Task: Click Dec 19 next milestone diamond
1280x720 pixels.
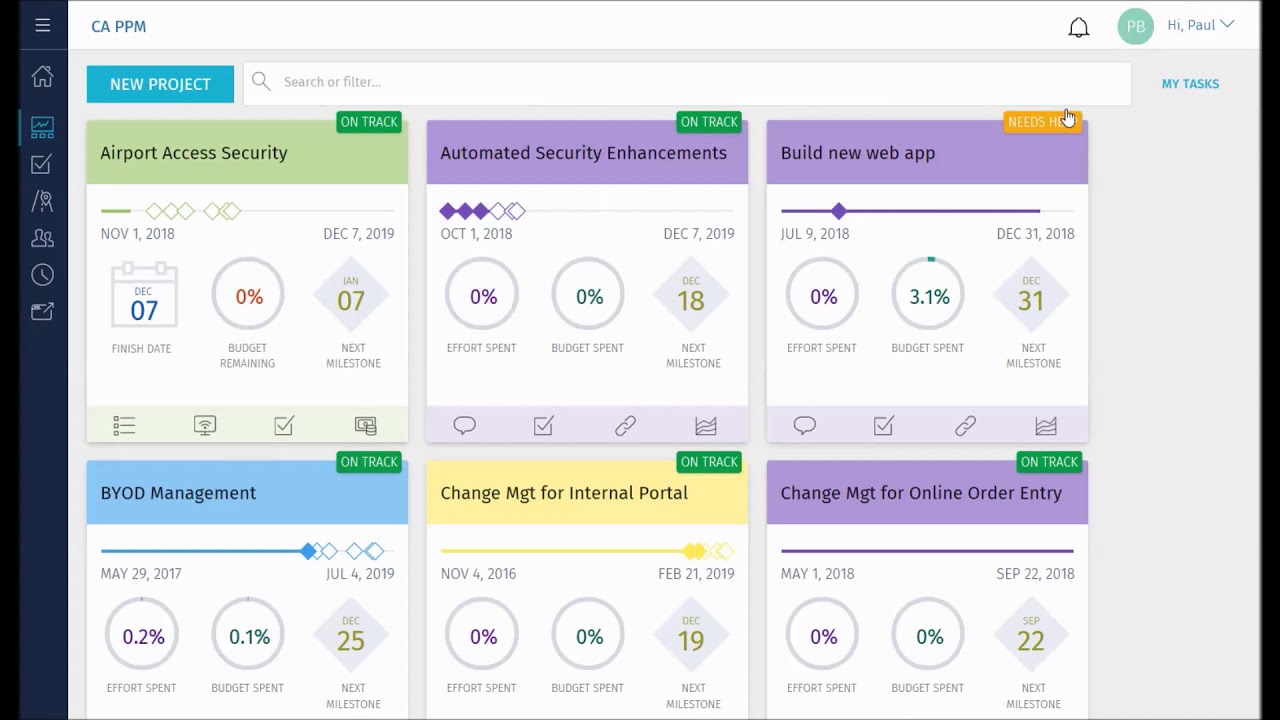Action: pyautogui.click(x=691, y=636)
